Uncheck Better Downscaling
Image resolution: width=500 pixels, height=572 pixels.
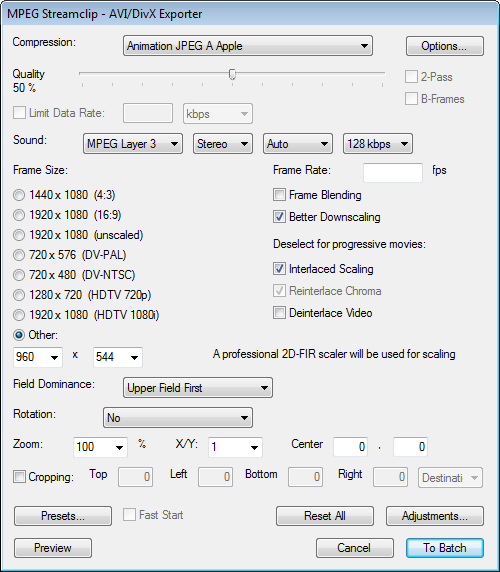click(279, 217)
